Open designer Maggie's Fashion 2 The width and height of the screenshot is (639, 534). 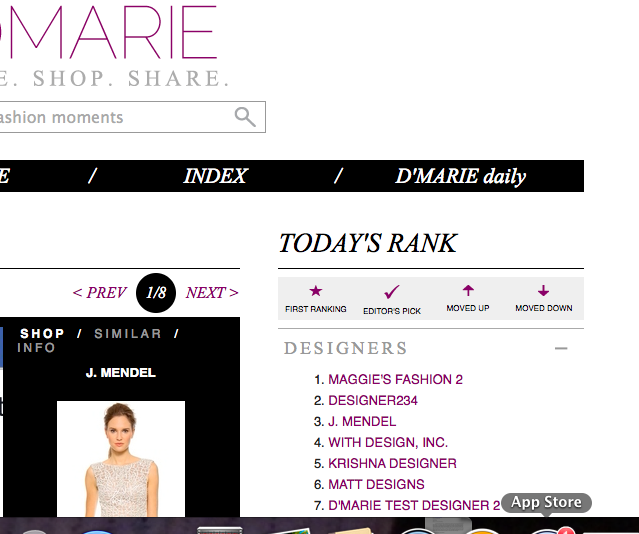[395, 380]
